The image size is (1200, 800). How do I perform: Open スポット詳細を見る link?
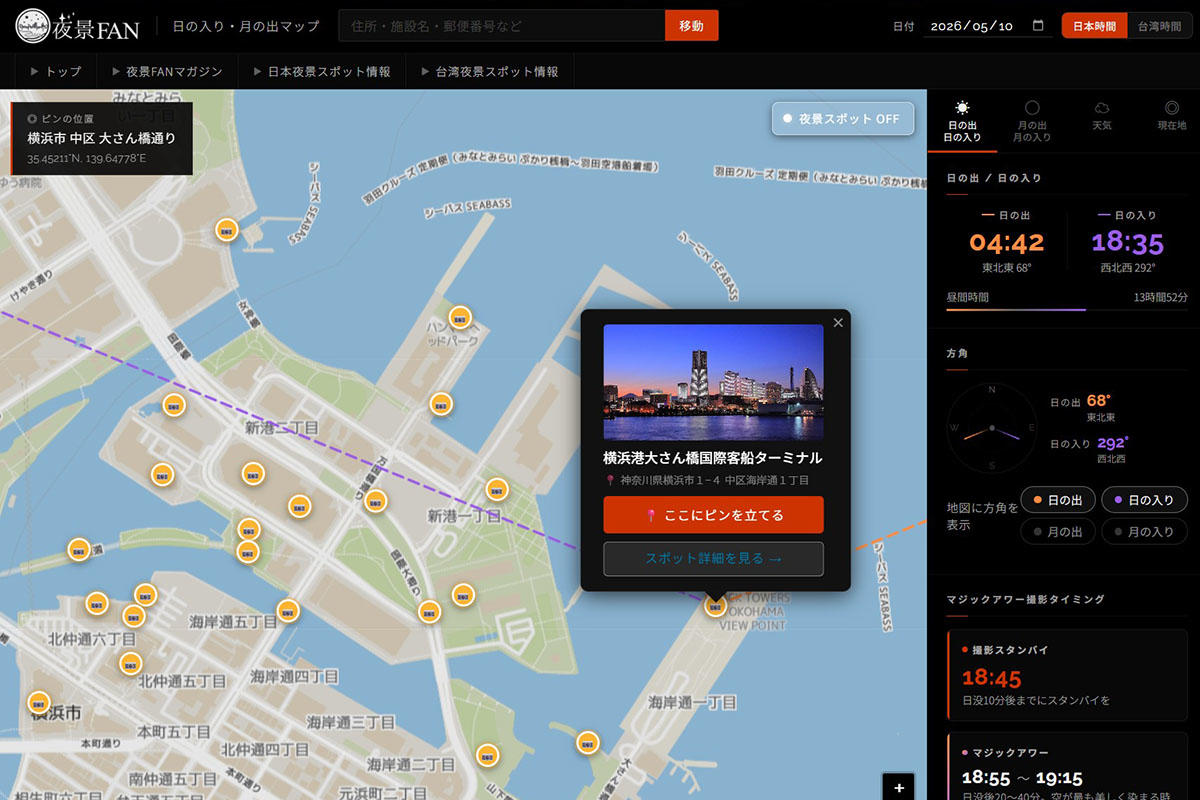(x=713, y=559)
